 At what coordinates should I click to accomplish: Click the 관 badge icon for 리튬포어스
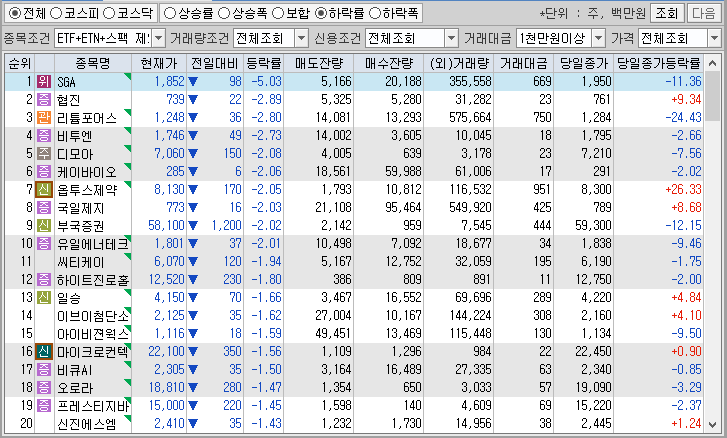point(44,118)
